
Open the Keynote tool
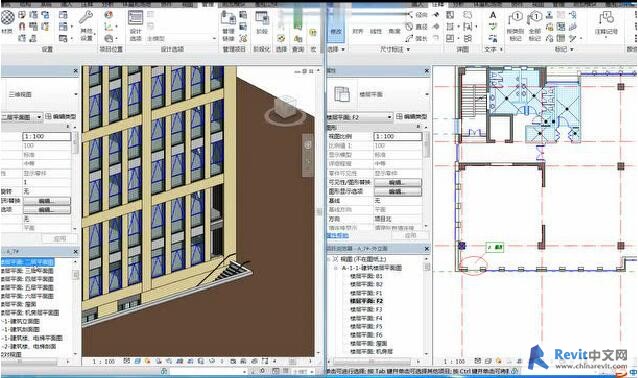click(x=606, y=24)
